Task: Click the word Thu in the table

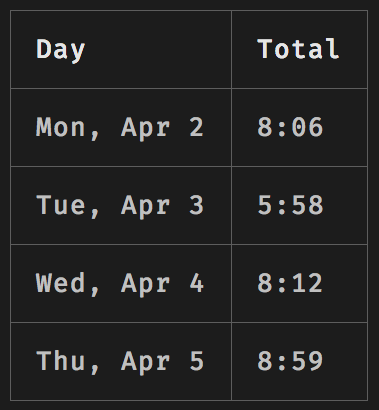Action: 60,361
